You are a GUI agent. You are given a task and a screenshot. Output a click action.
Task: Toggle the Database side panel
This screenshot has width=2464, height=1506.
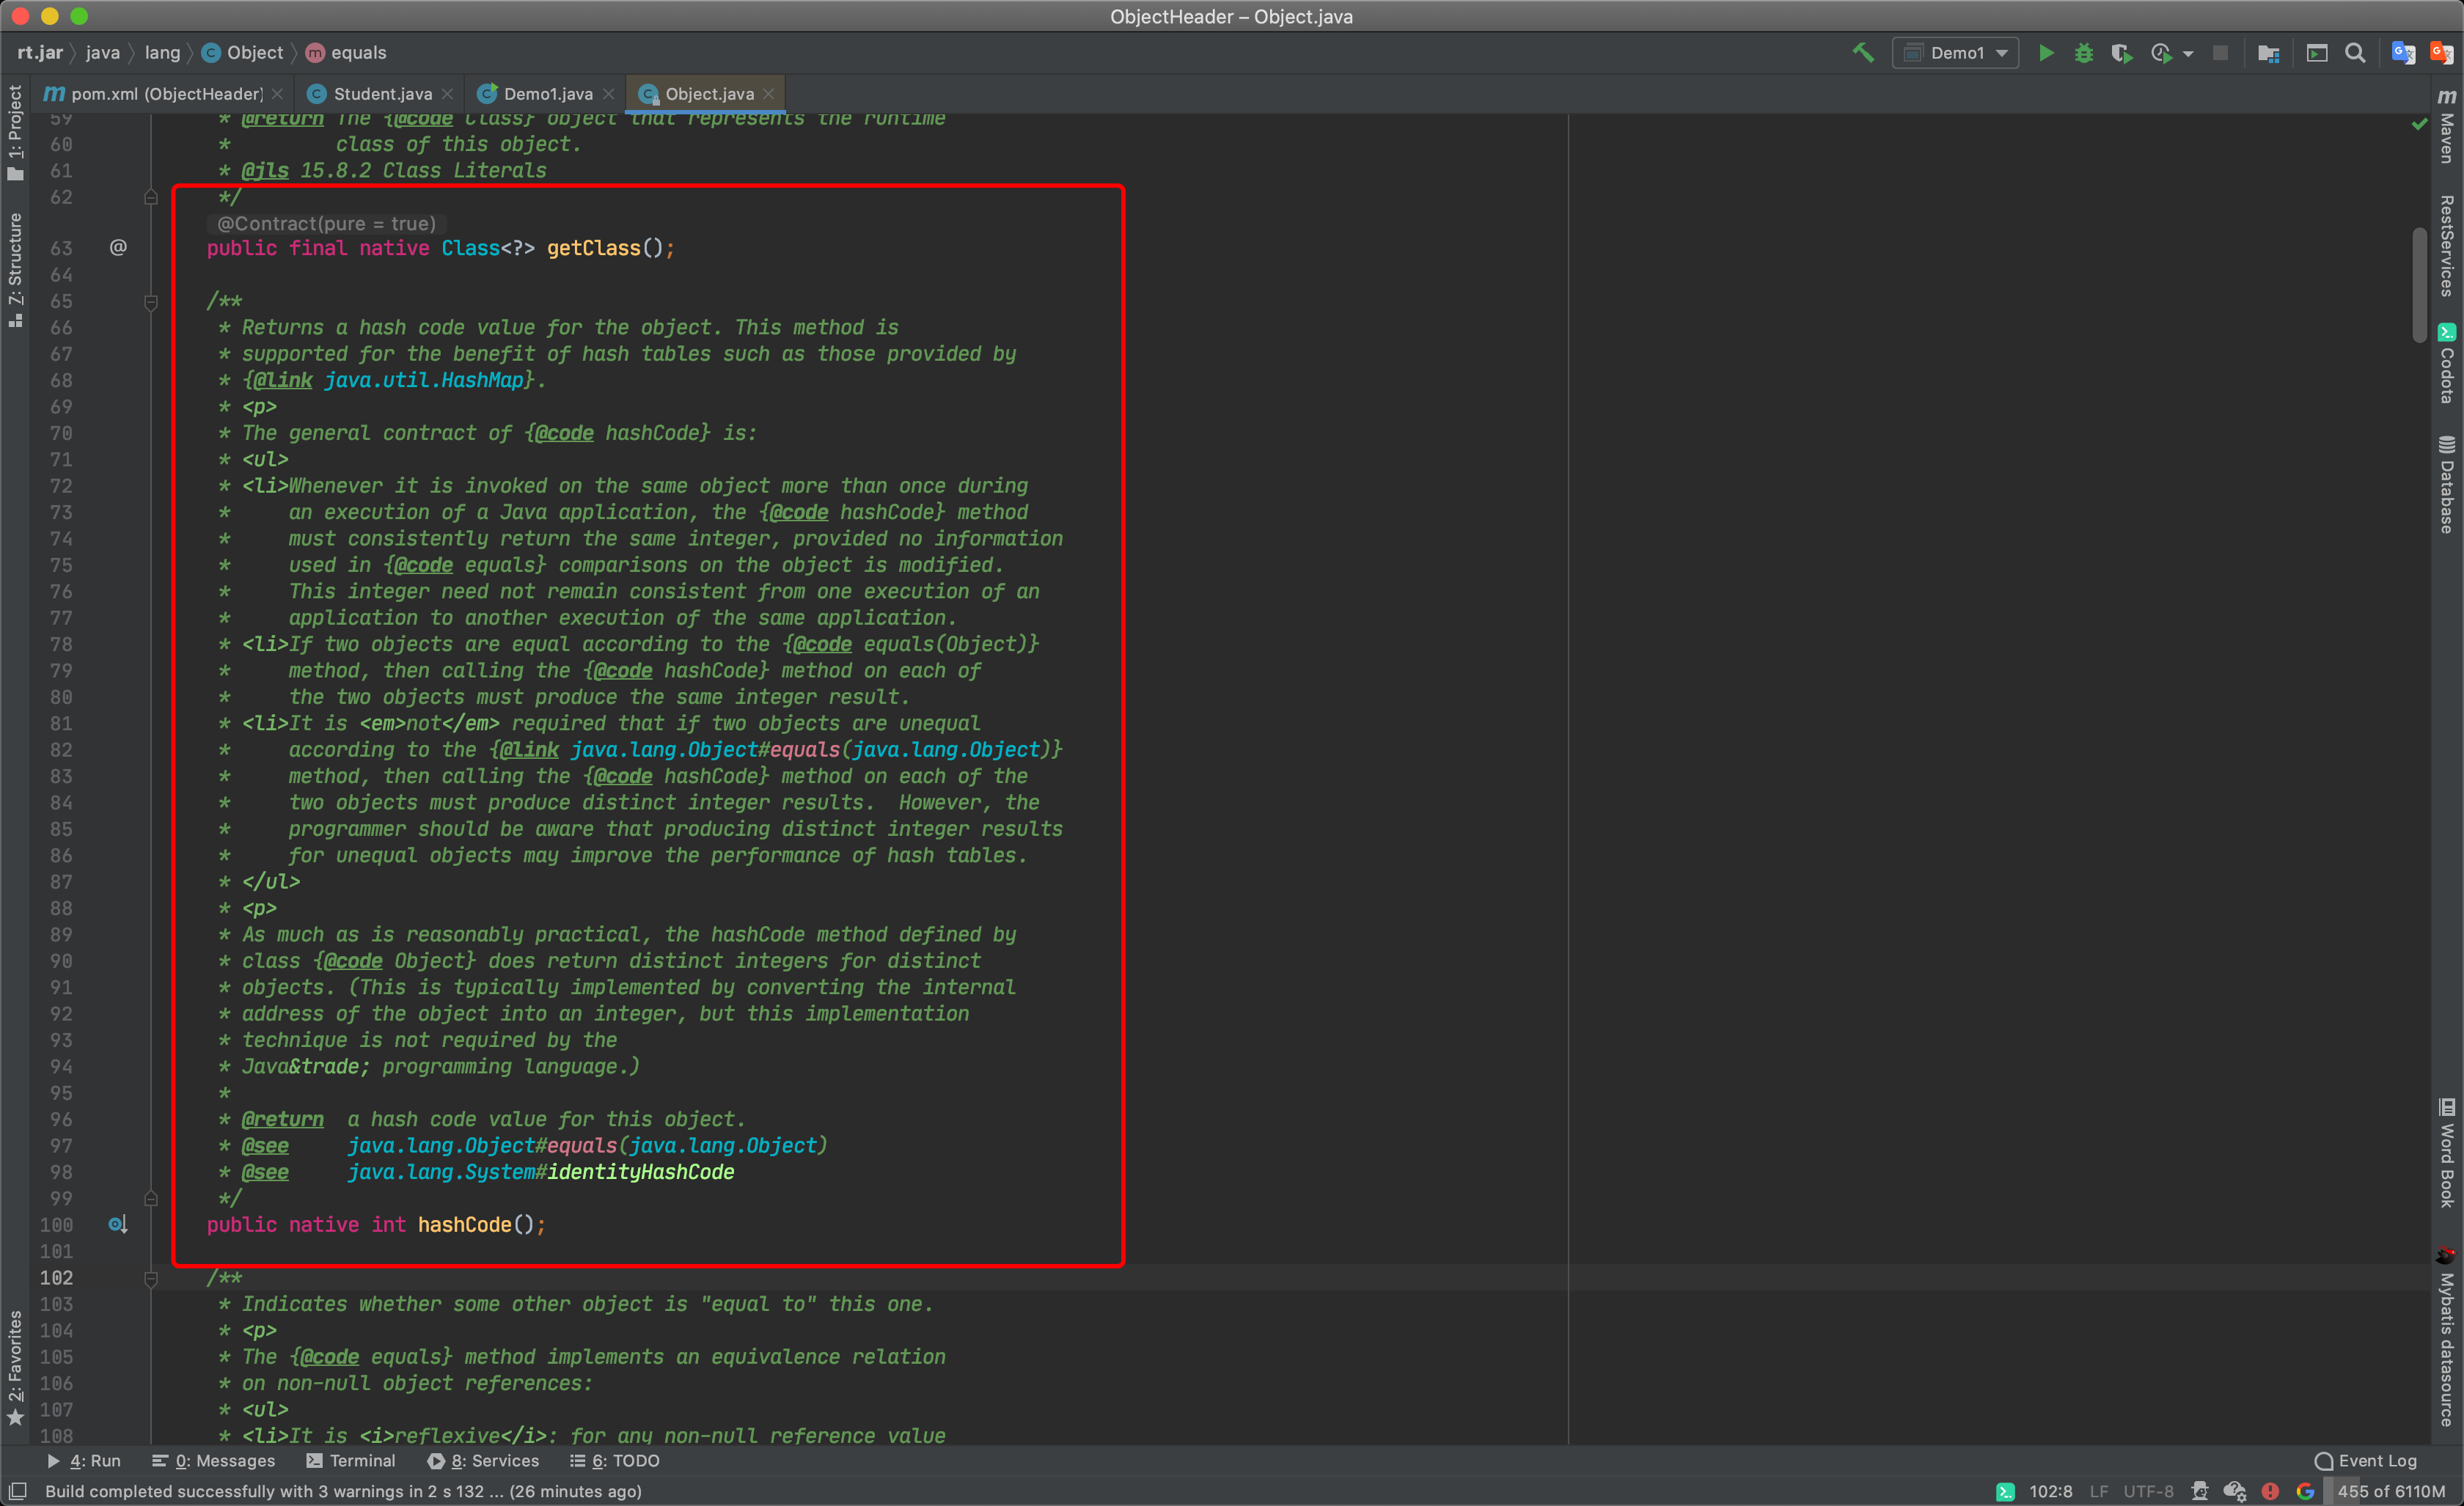tap(2447, 485)
